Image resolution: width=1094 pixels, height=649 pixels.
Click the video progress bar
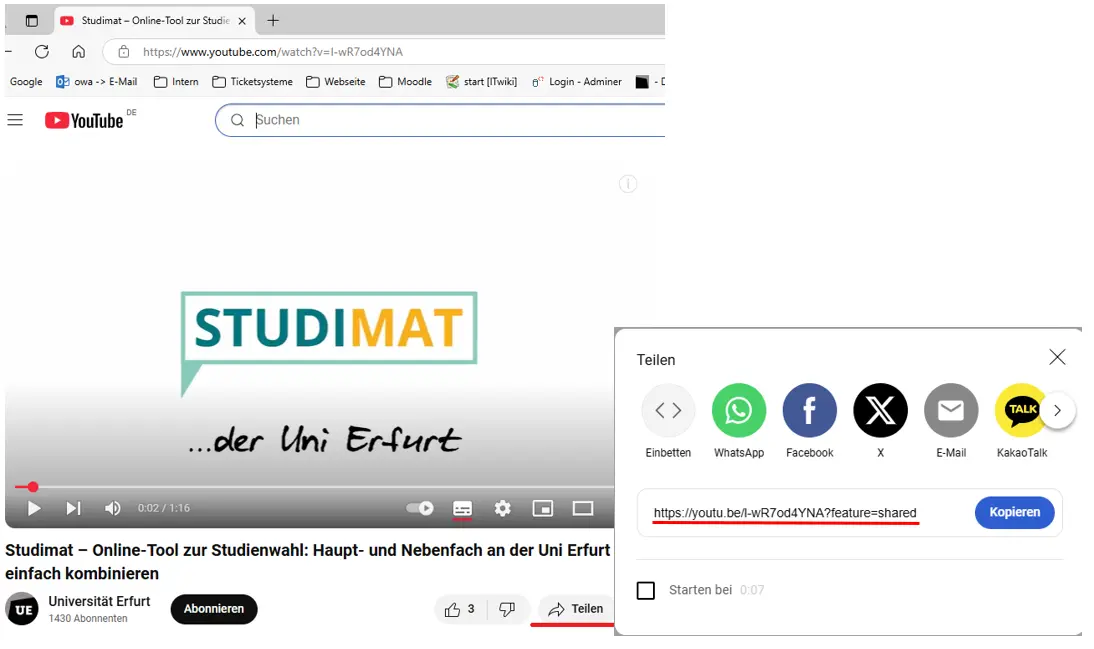pos(300,487)
